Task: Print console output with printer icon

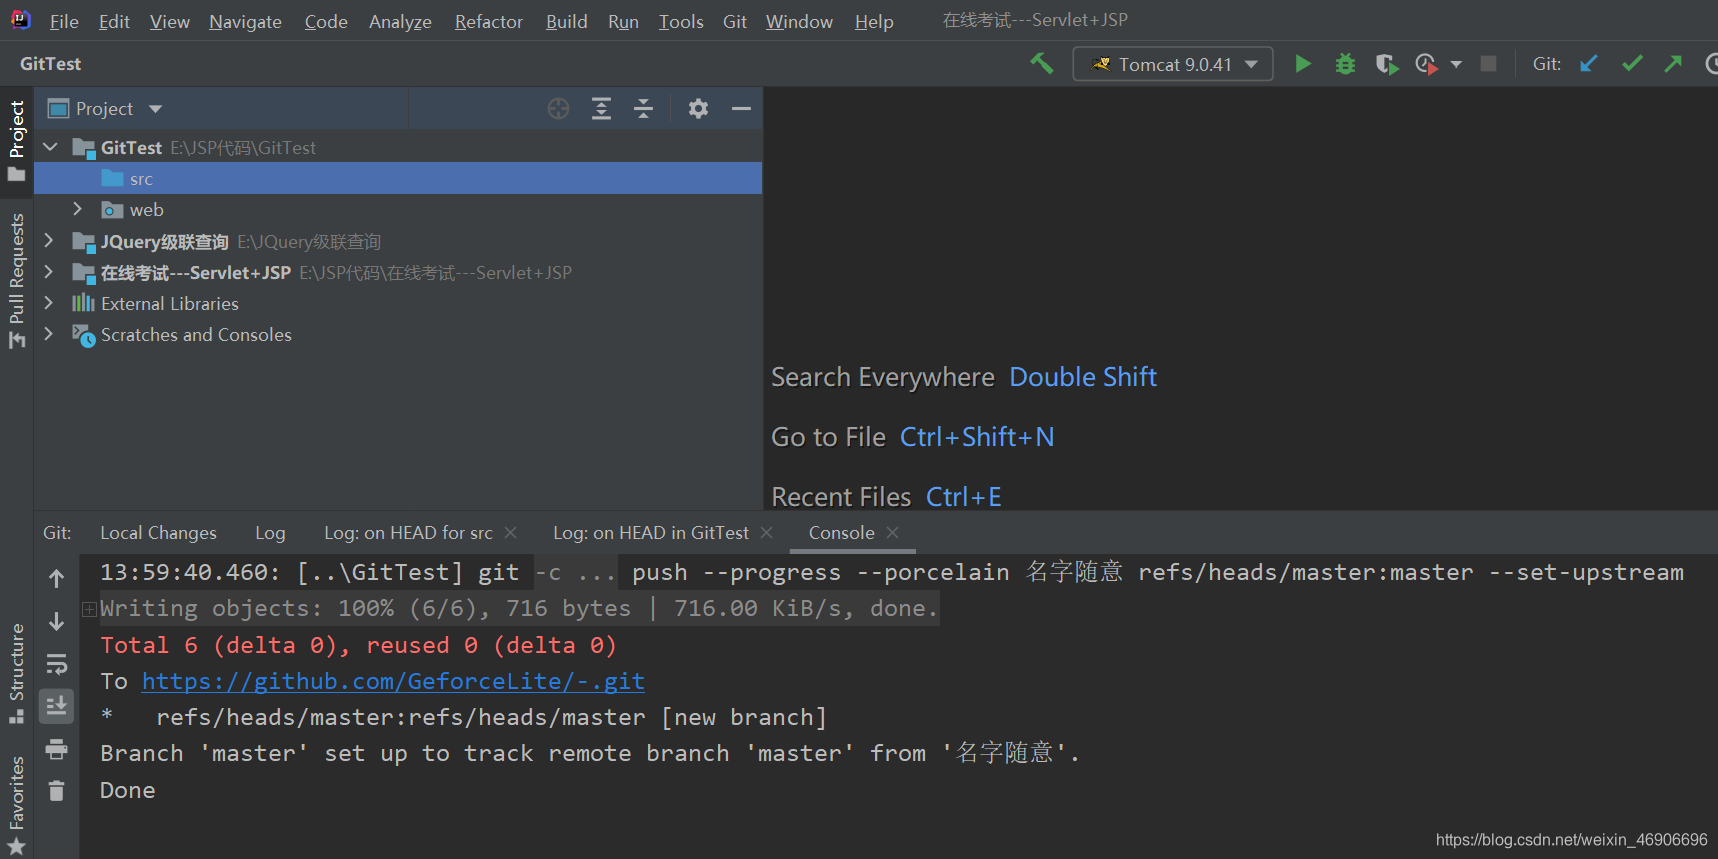Action: pos(57,749)
